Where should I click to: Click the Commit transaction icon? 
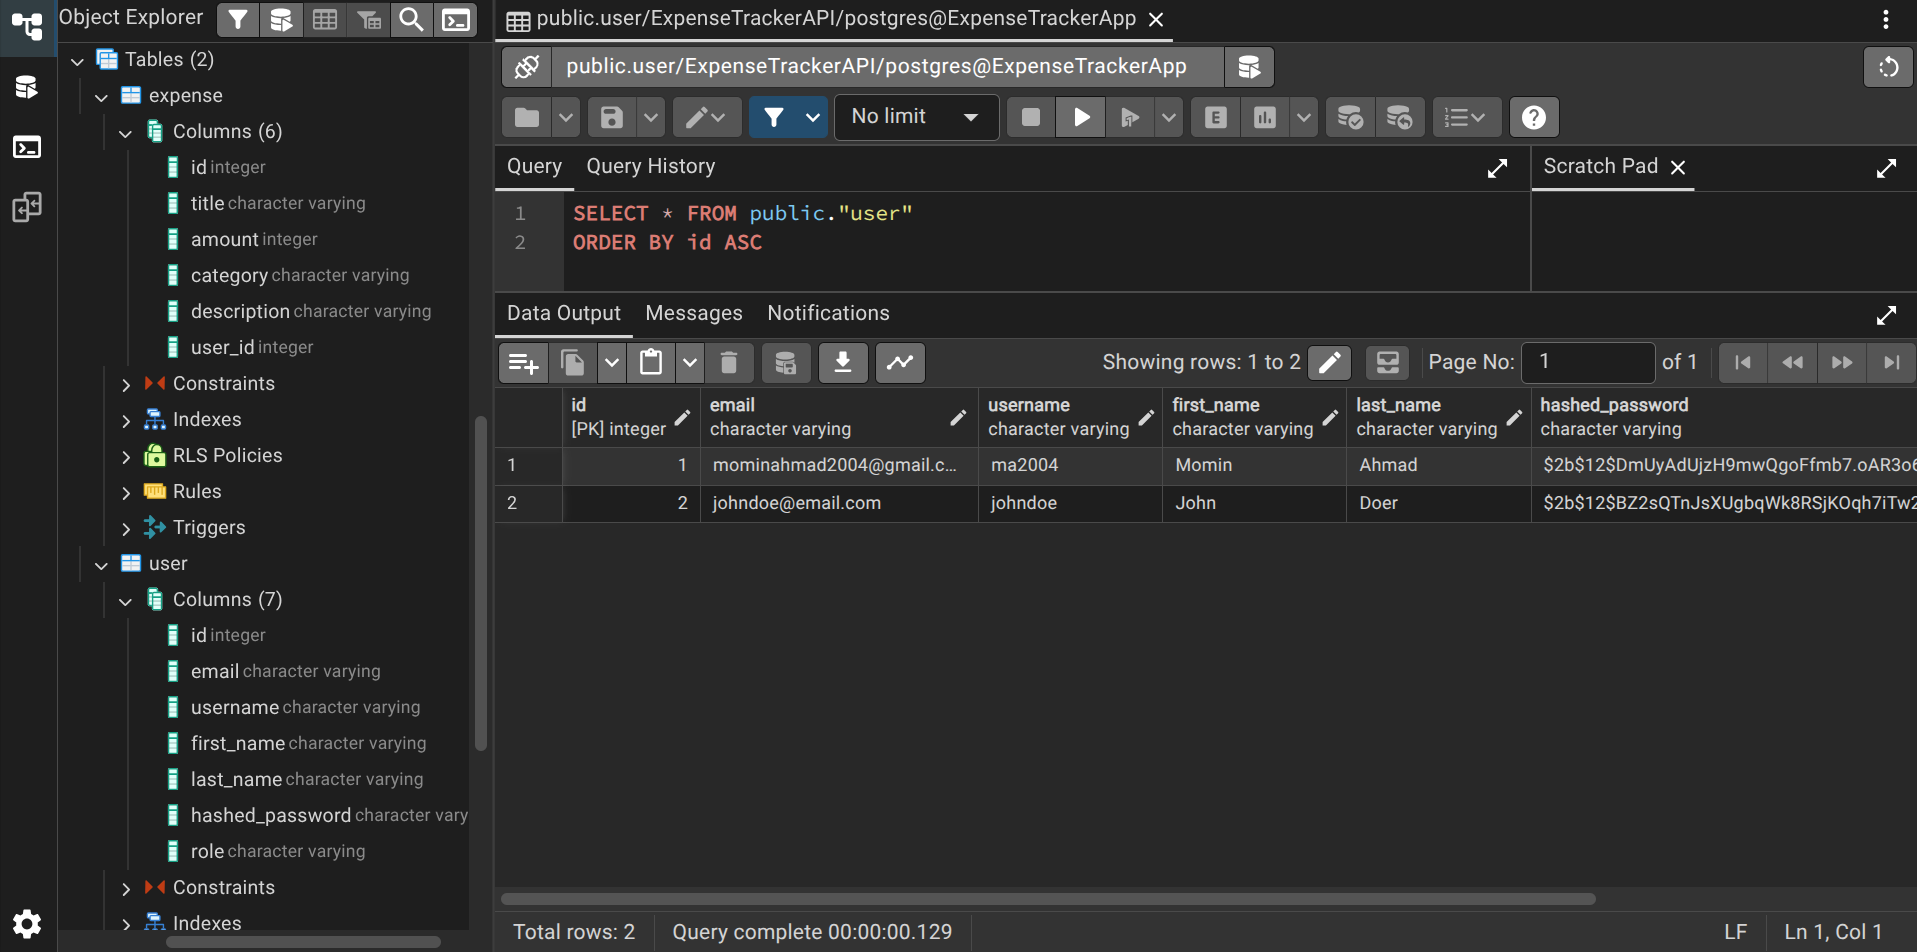(1350, 117)
